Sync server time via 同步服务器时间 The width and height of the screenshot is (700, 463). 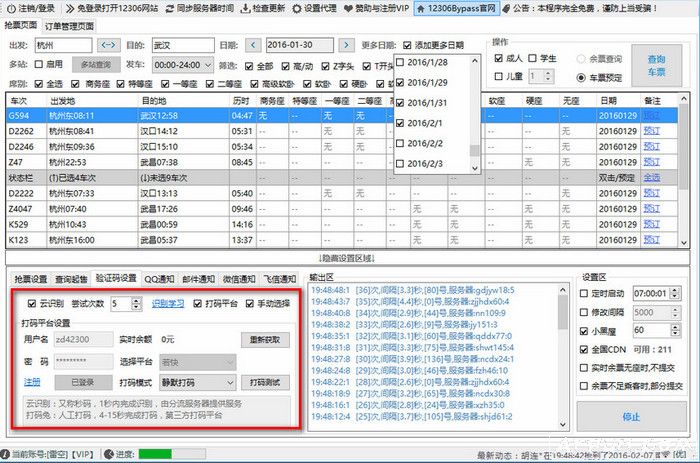pyautogui.click(x=199, y=8)
